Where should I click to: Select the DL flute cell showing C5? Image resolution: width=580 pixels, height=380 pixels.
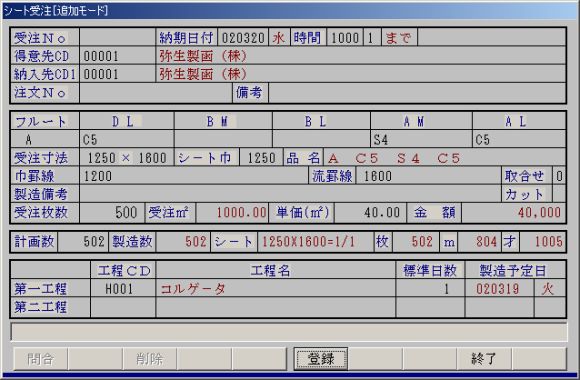[127, 139]
